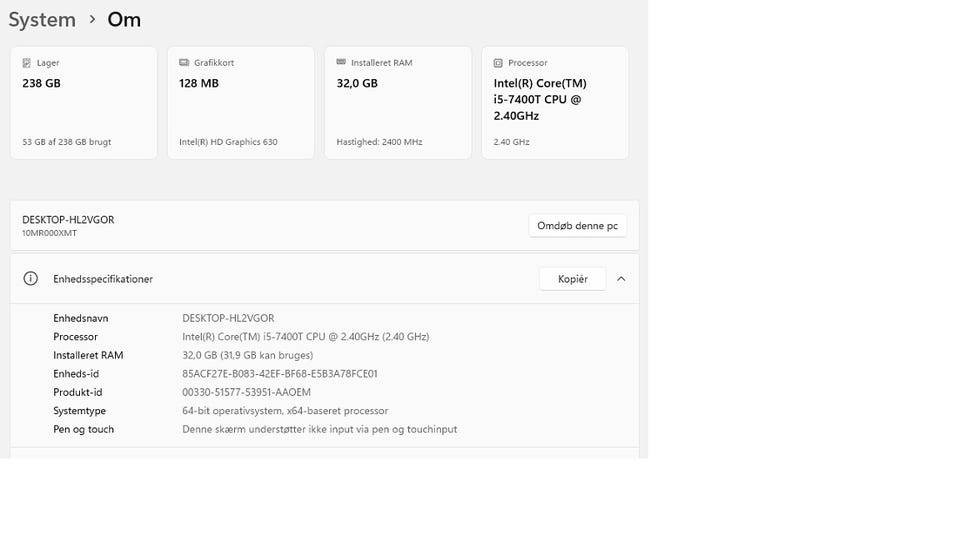Collapse the Enhedsspecifikationer section chevron
960x540 pixels.
click(621, 279)
